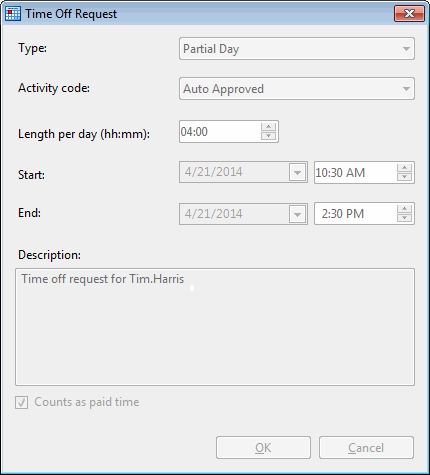Increase the End time with up arrow
Viewport: 430px width, 475px height.
coord(404,209)
